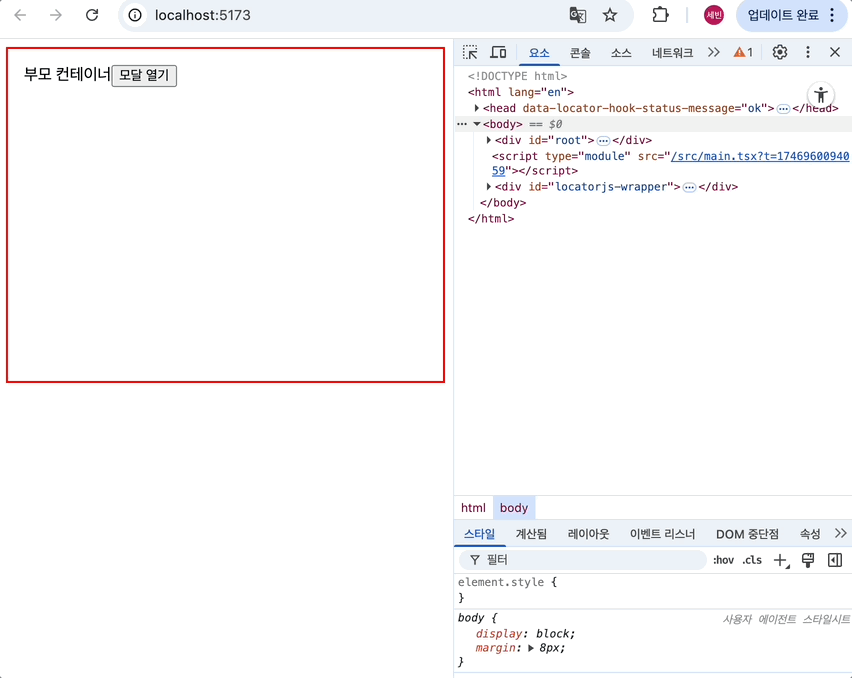Switch to the 콘솔 tab
Viewport: 852px width, 678px height.
click(x=580, y=53)
